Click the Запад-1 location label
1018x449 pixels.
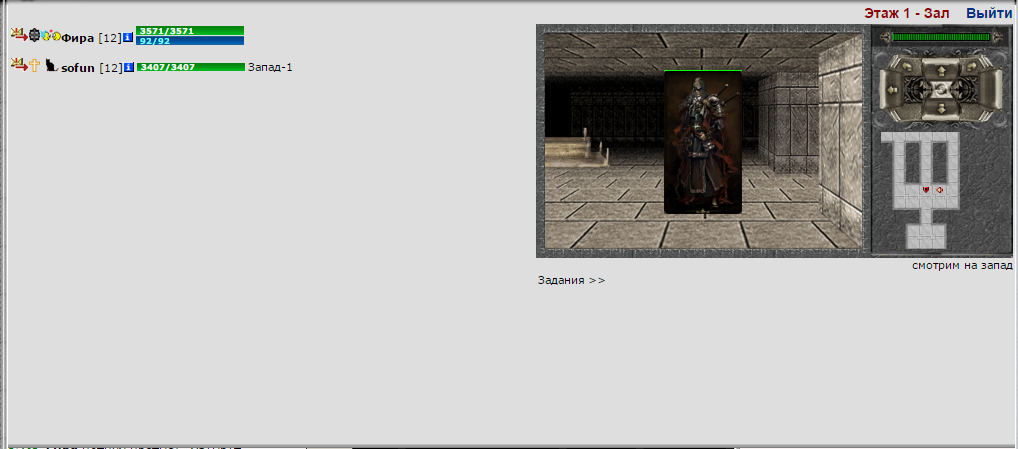pyautogui.click(x=270, y=67)
